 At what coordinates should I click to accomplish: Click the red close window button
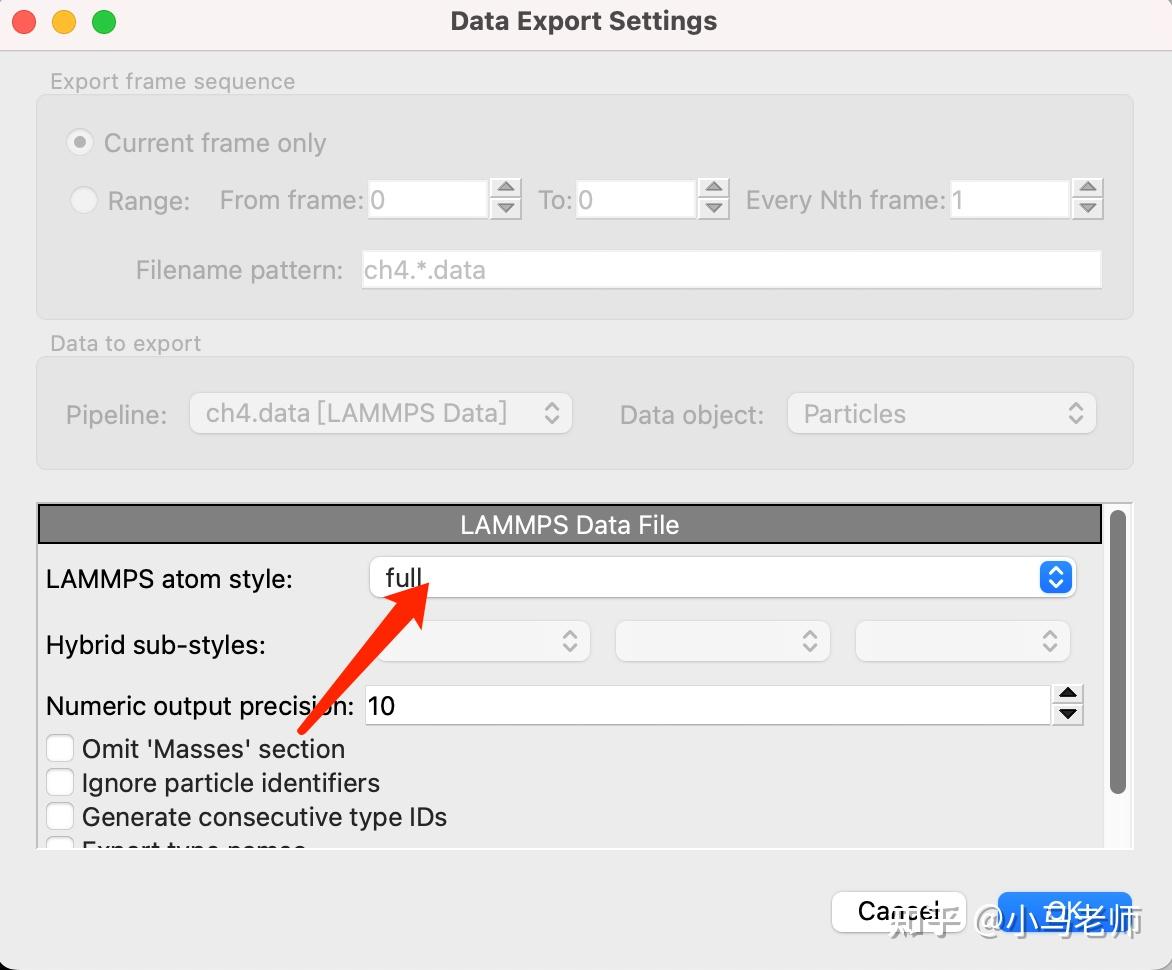[24, 21]
